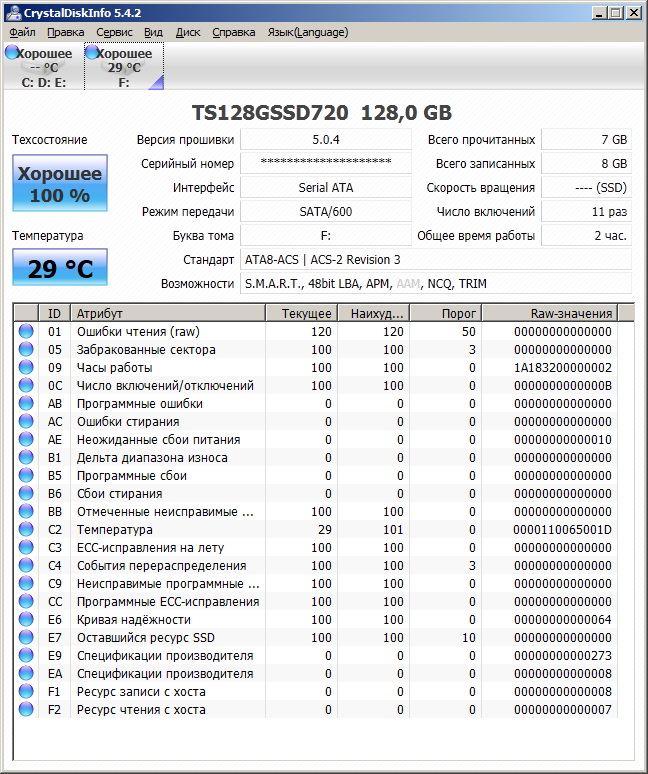Click status orb for Часы работы row
The width and height of the screenshot is (648, 774).
26,368
